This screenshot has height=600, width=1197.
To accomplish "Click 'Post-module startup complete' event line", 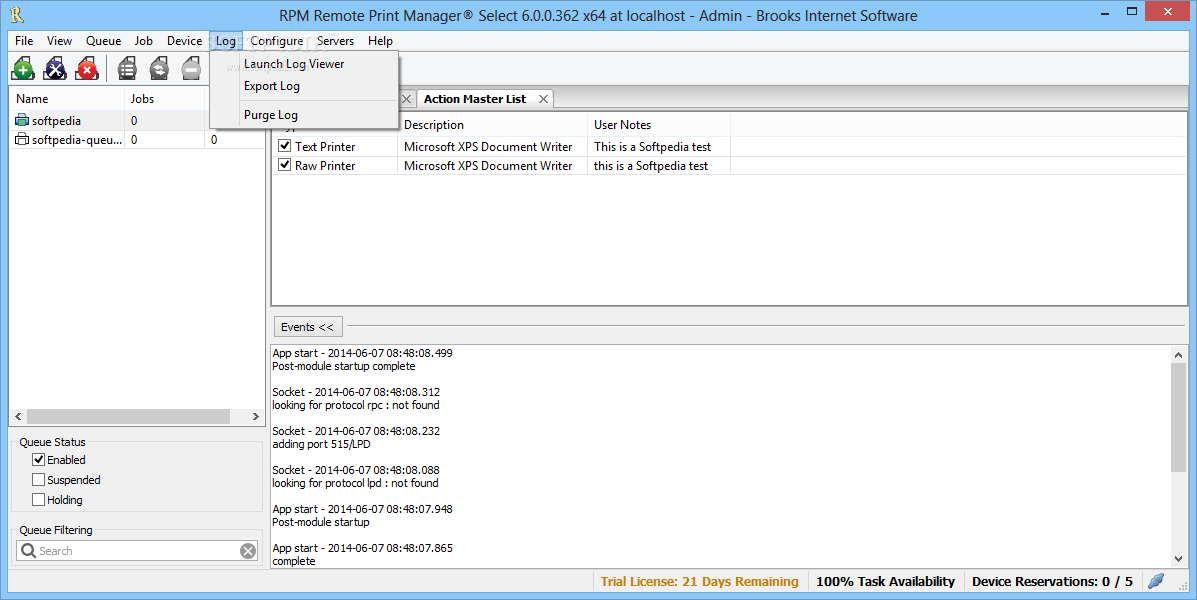I will [x=344, y=366].
